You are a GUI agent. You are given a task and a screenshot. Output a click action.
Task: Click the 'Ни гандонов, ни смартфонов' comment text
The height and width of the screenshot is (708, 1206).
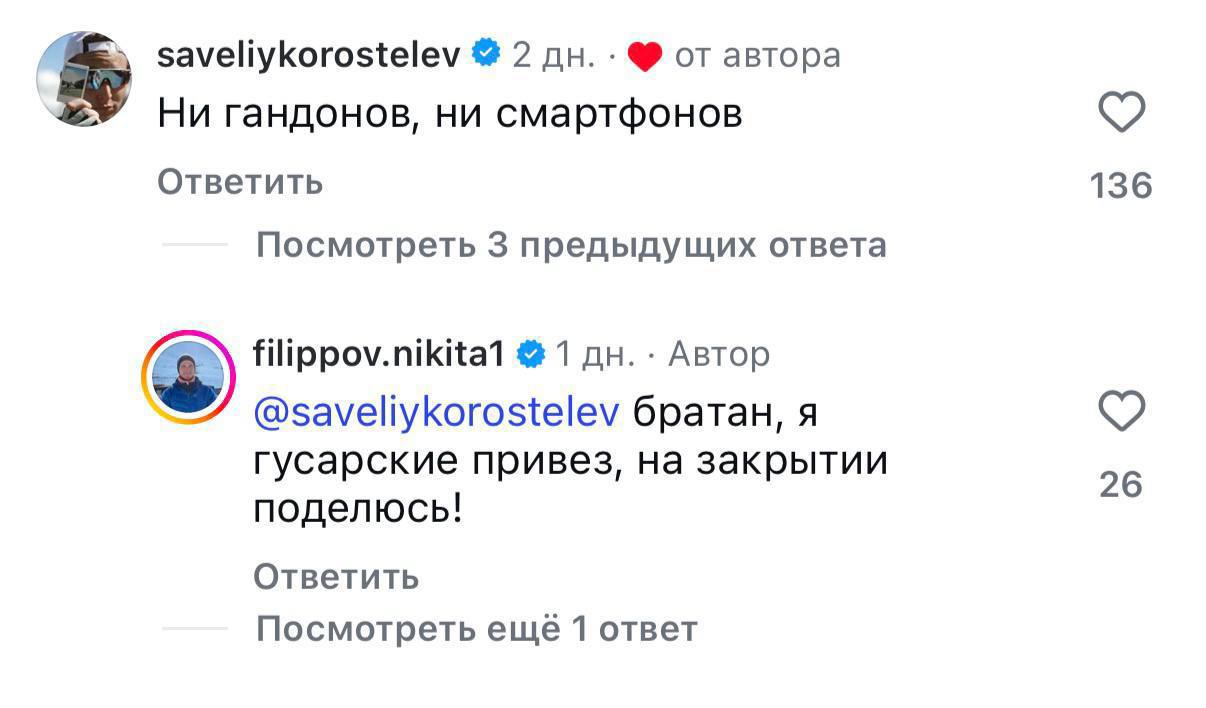(x=450, y=116)
